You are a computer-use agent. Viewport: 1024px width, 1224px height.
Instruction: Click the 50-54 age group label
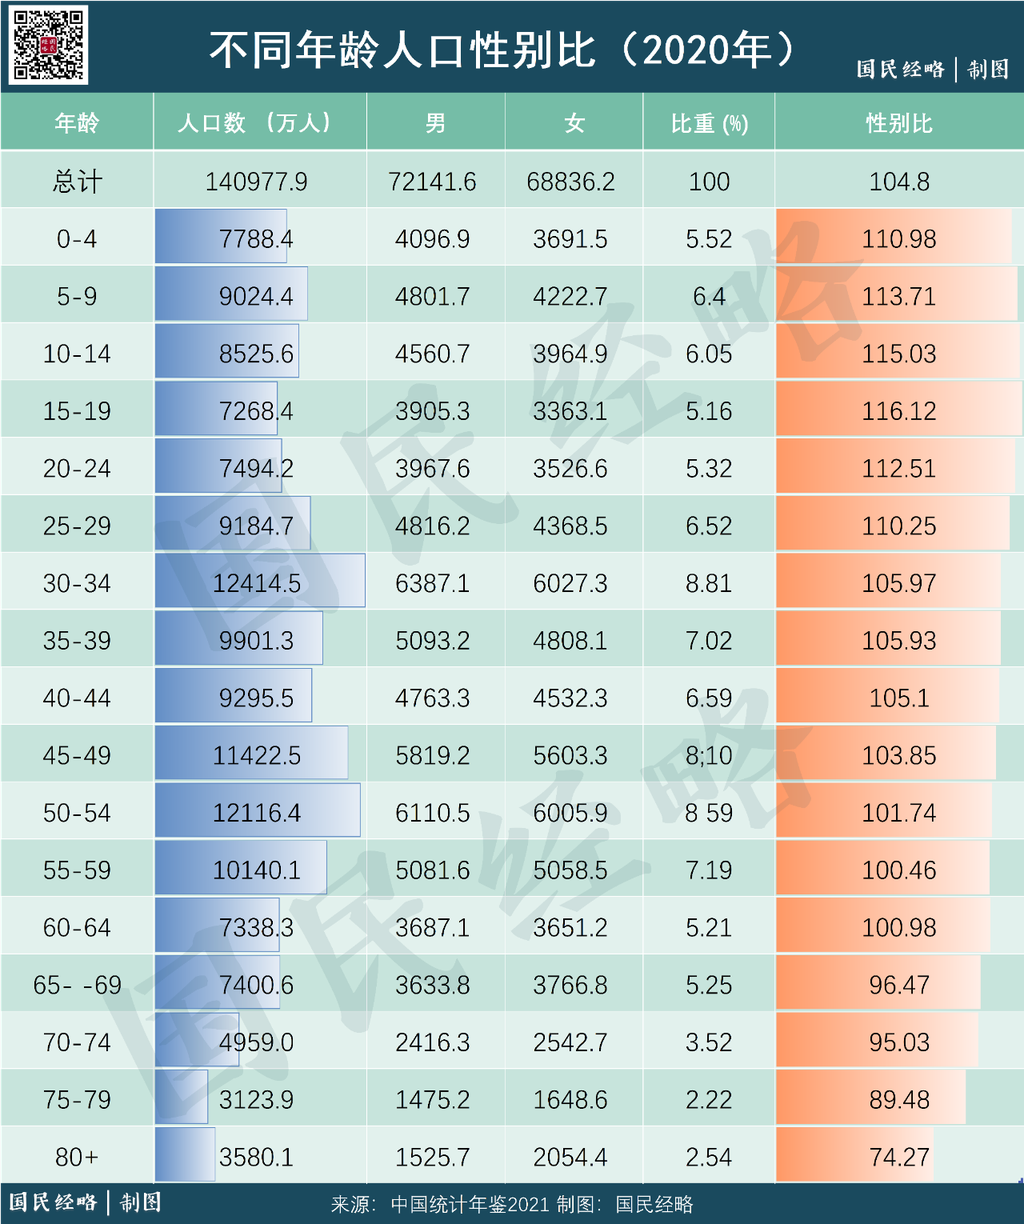point(77,813)
